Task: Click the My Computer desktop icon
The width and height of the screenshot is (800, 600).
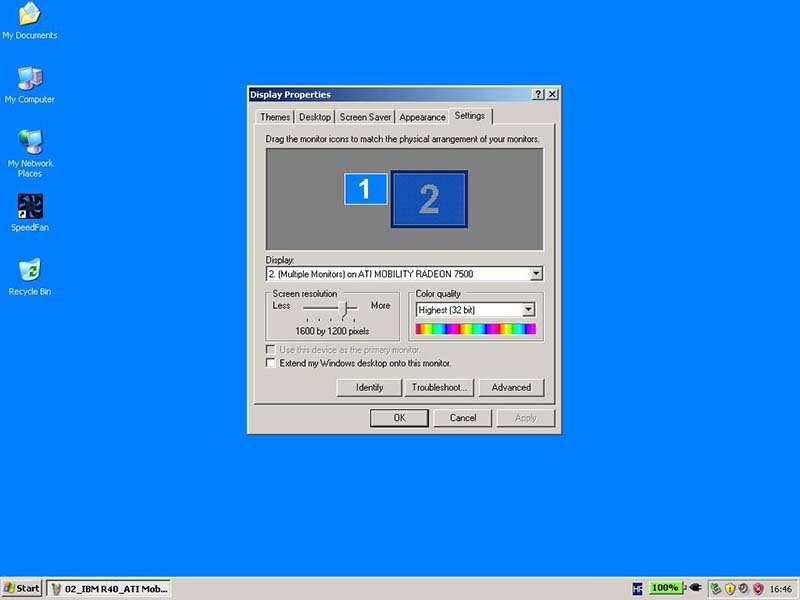Action: [x=30, y=79]
